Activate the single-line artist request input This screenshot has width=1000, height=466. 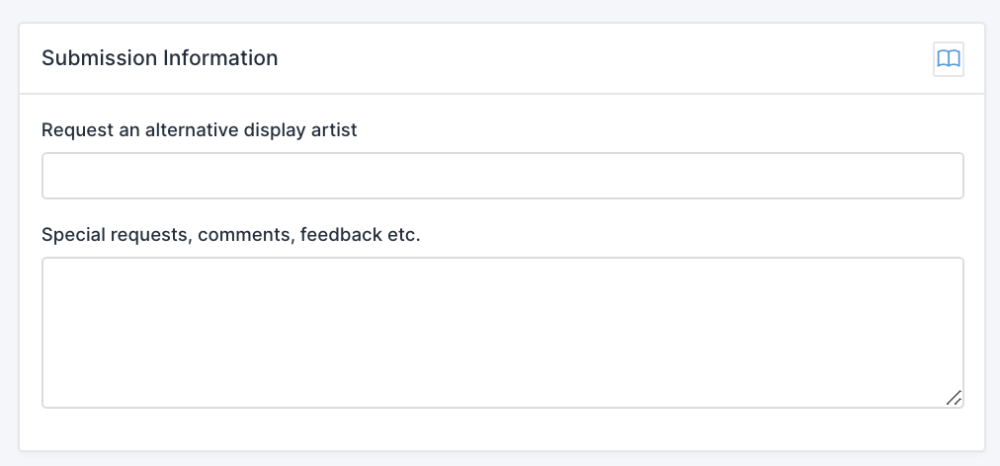click(502, 176)
